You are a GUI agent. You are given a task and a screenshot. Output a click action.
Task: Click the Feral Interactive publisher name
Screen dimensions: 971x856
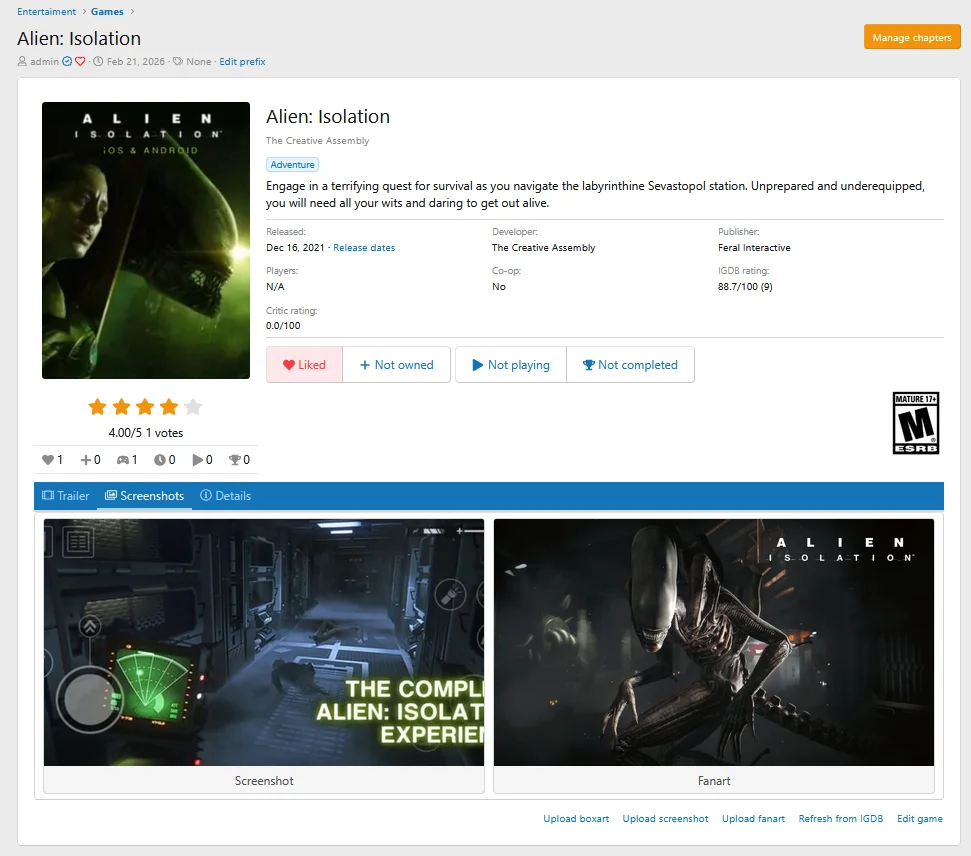coord(754,247)
